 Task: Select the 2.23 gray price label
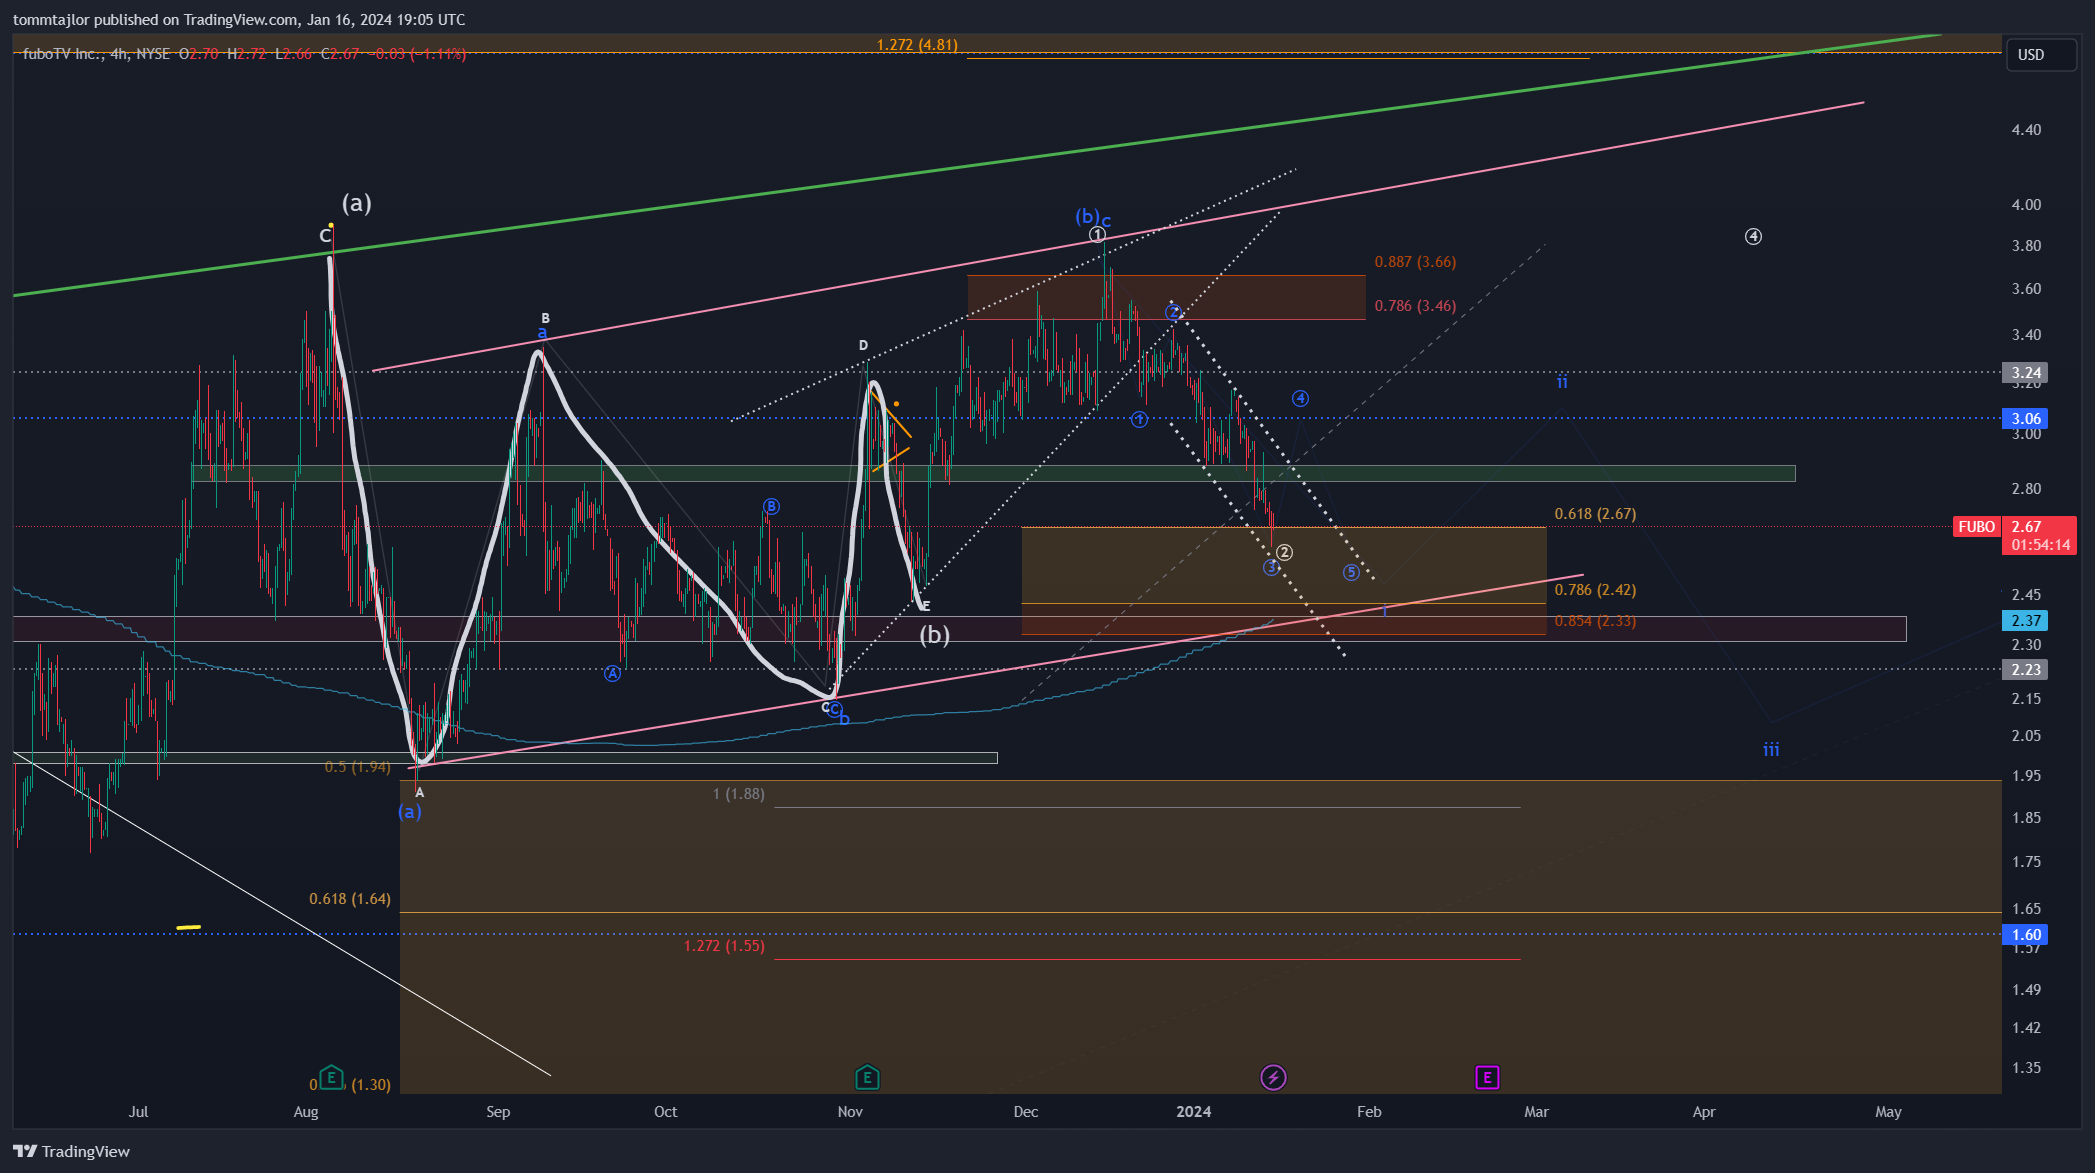2026,669
